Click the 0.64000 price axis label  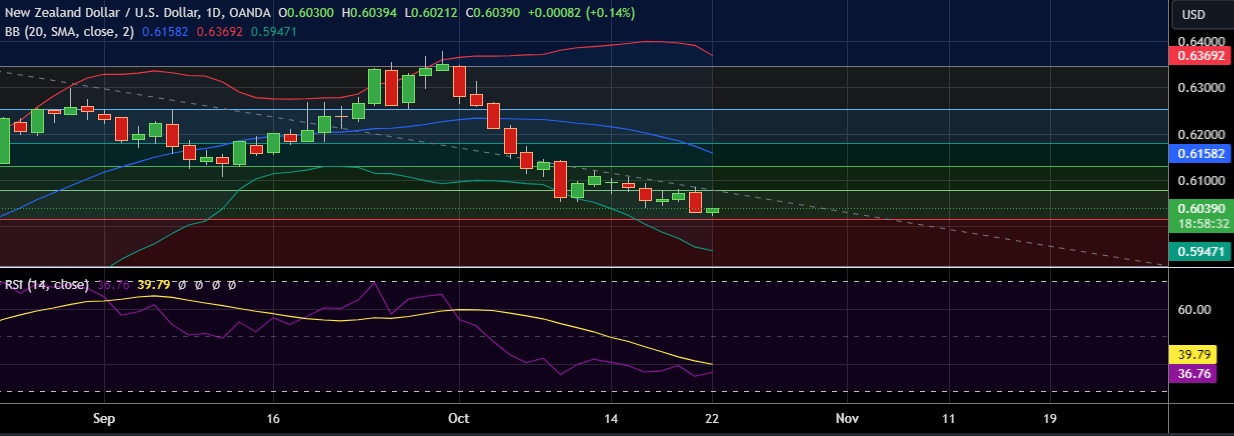tap(1200, 41)
